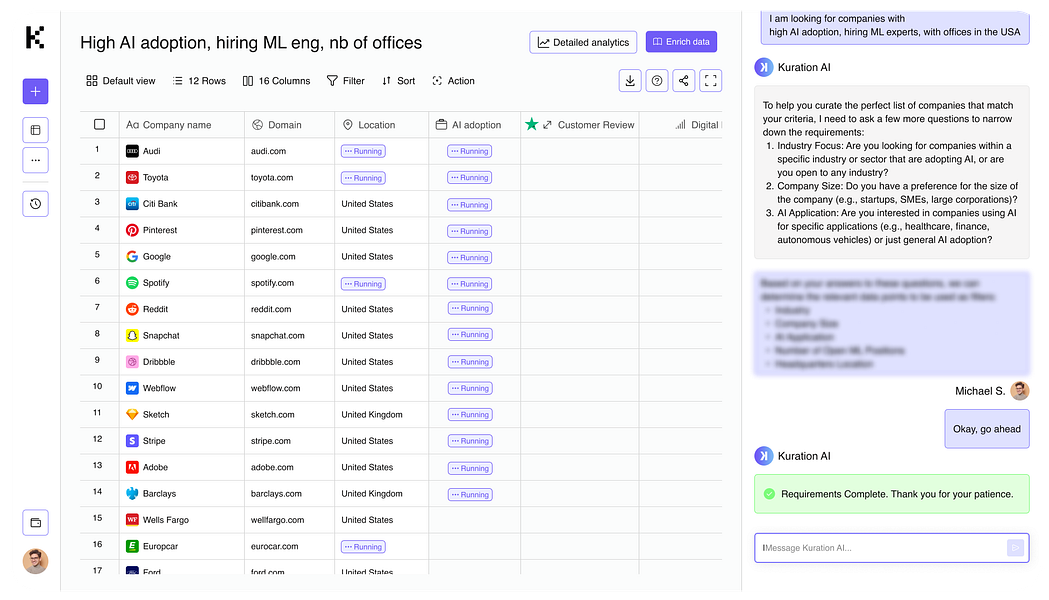1049x600 pixels.
Task: Select the eurocar.com domain cell
Action: [x=274, y=546]
